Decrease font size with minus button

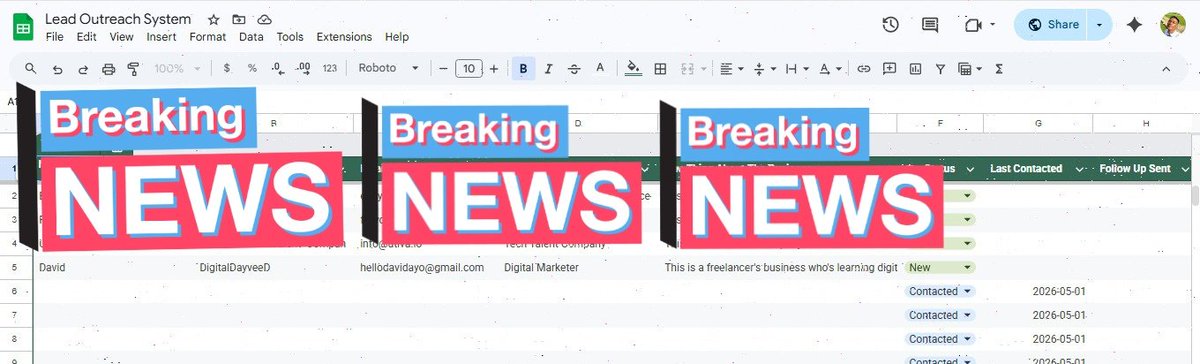coord(443,69)
